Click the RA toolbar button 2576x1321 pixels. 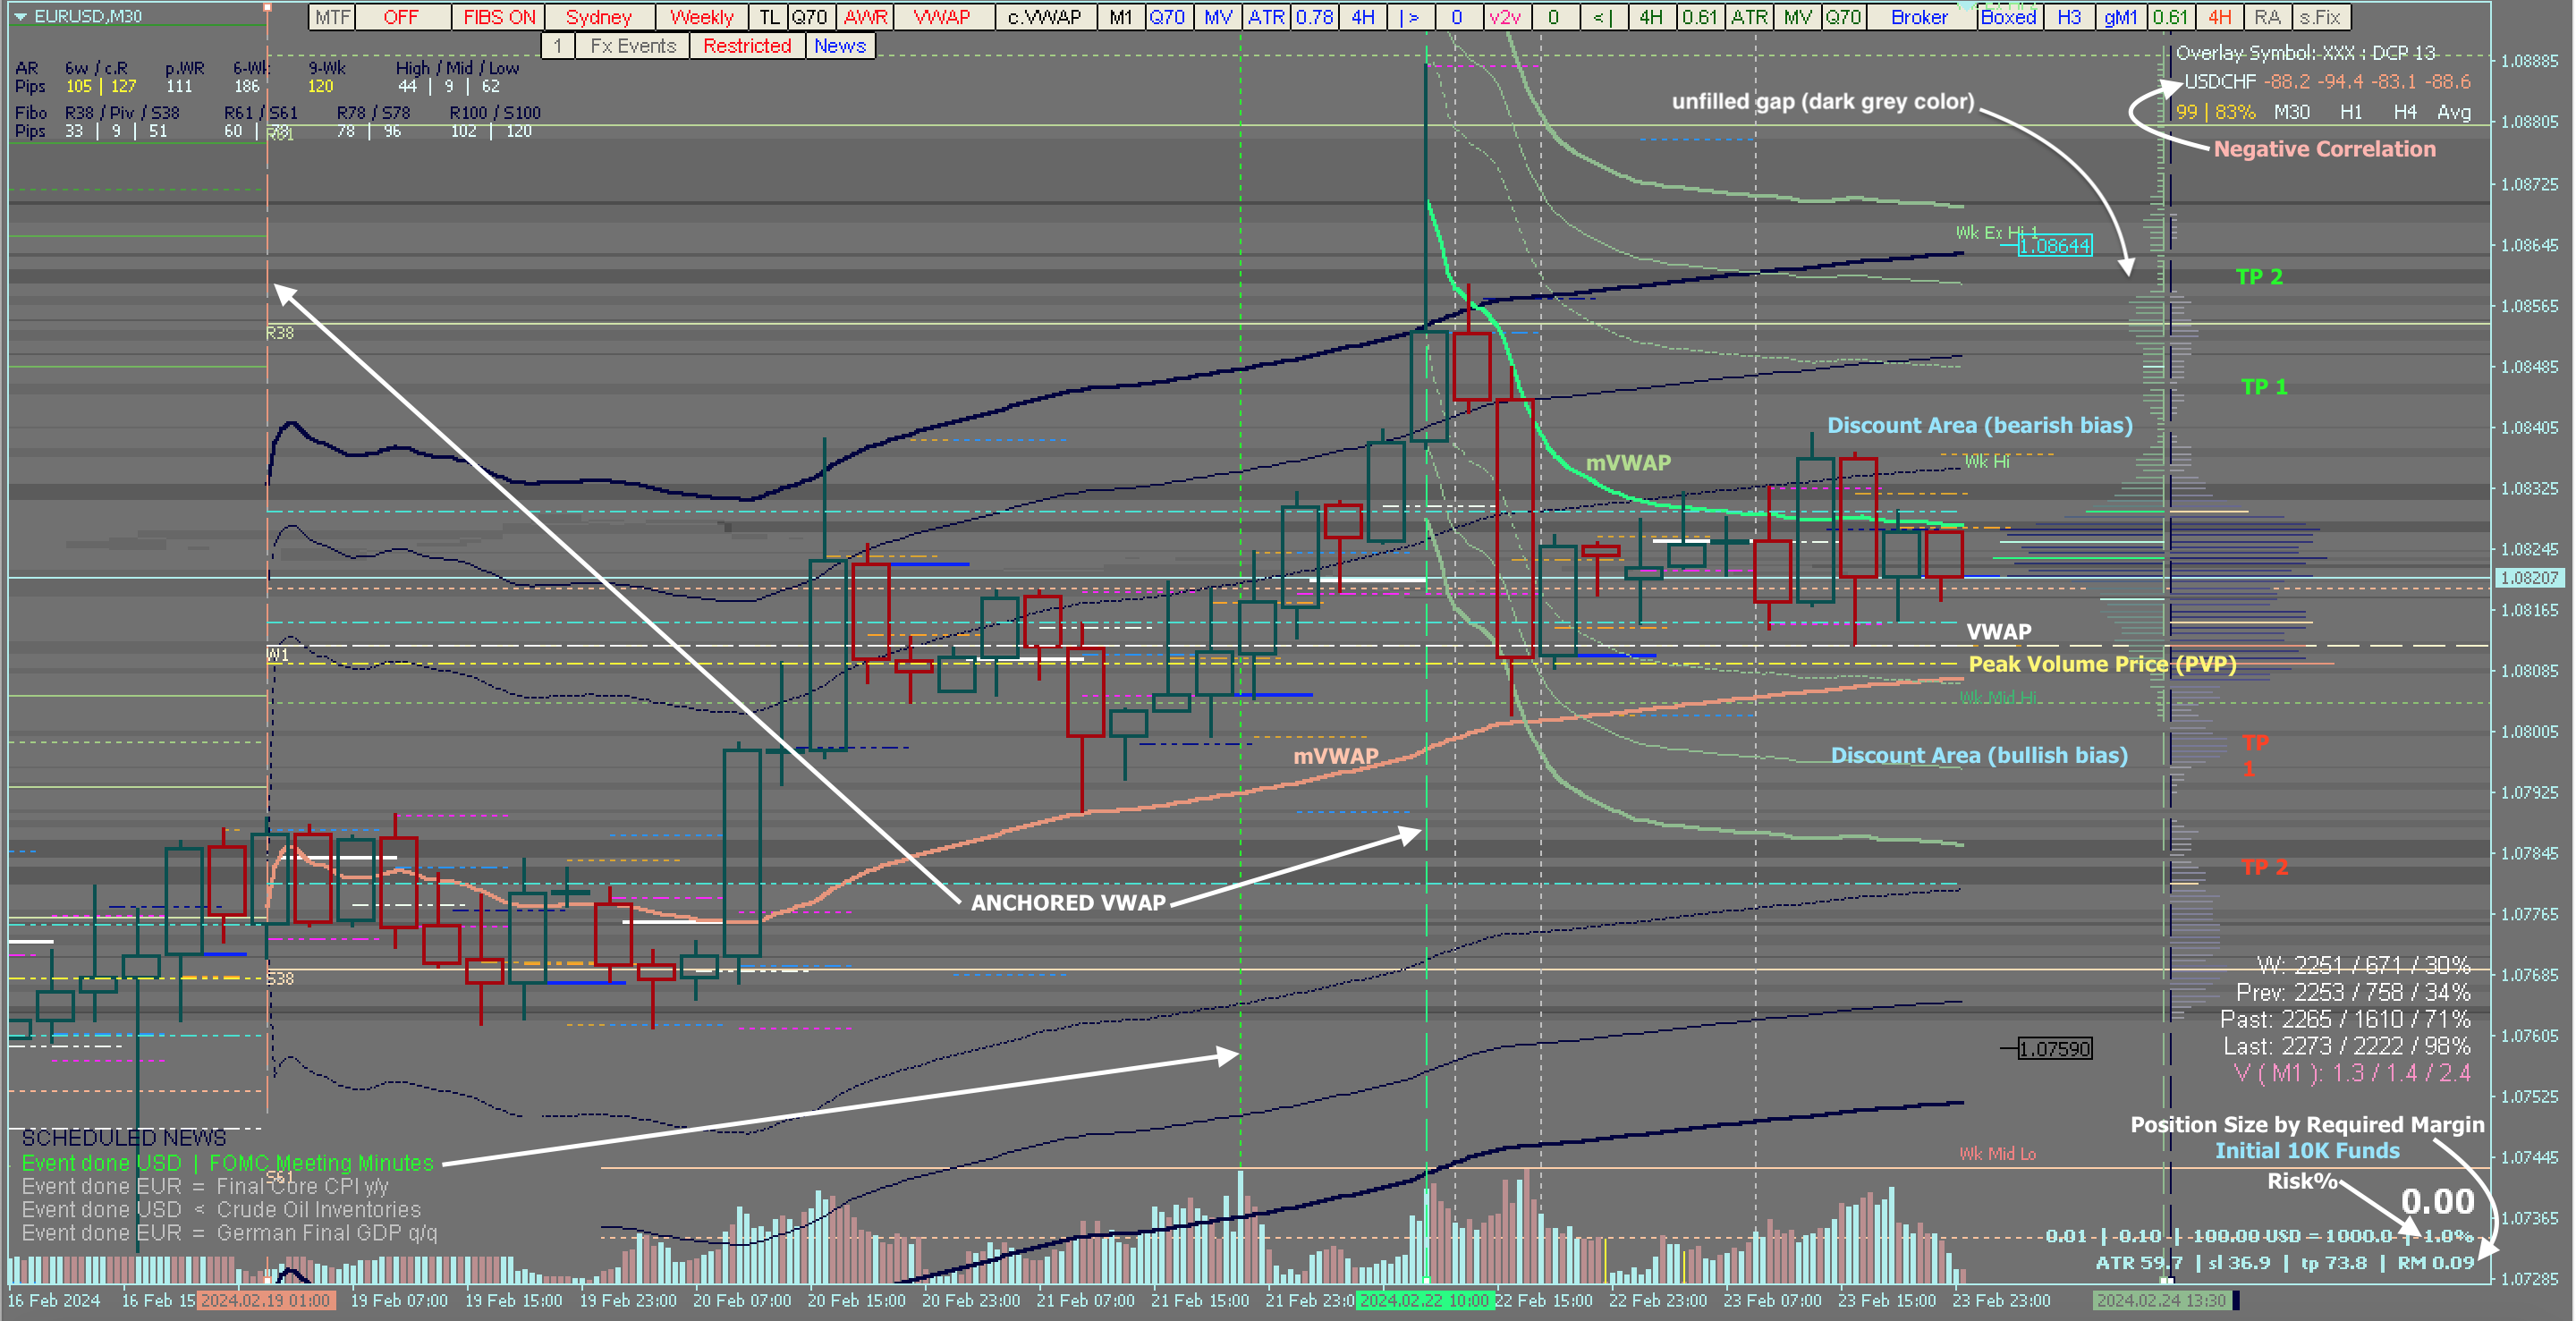[x=2267, y=17]
